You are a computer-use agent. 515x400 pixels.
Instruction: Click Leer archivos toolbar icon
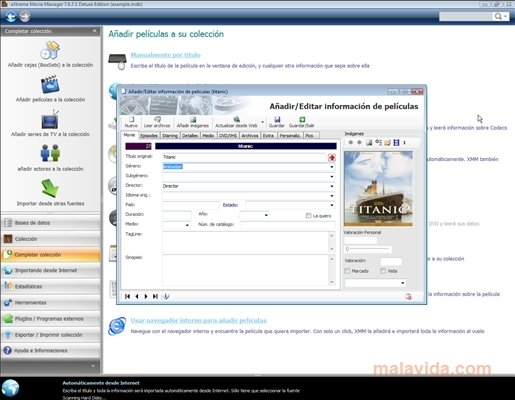point(157,119)
